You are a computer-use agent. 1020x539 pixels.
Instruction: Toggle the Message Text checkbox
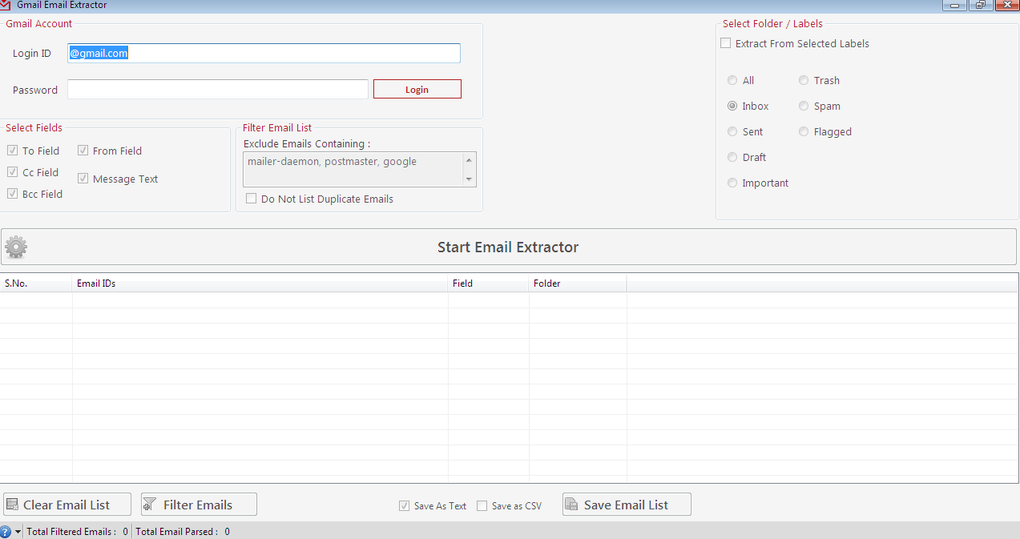[x=83, y=178]
